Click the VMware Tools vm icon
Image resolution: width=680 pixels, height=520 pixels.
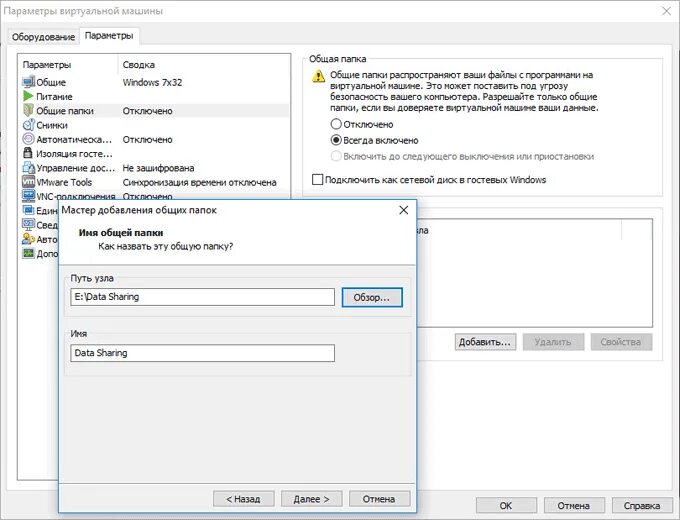pyautogui.click(x=29, y=182)
